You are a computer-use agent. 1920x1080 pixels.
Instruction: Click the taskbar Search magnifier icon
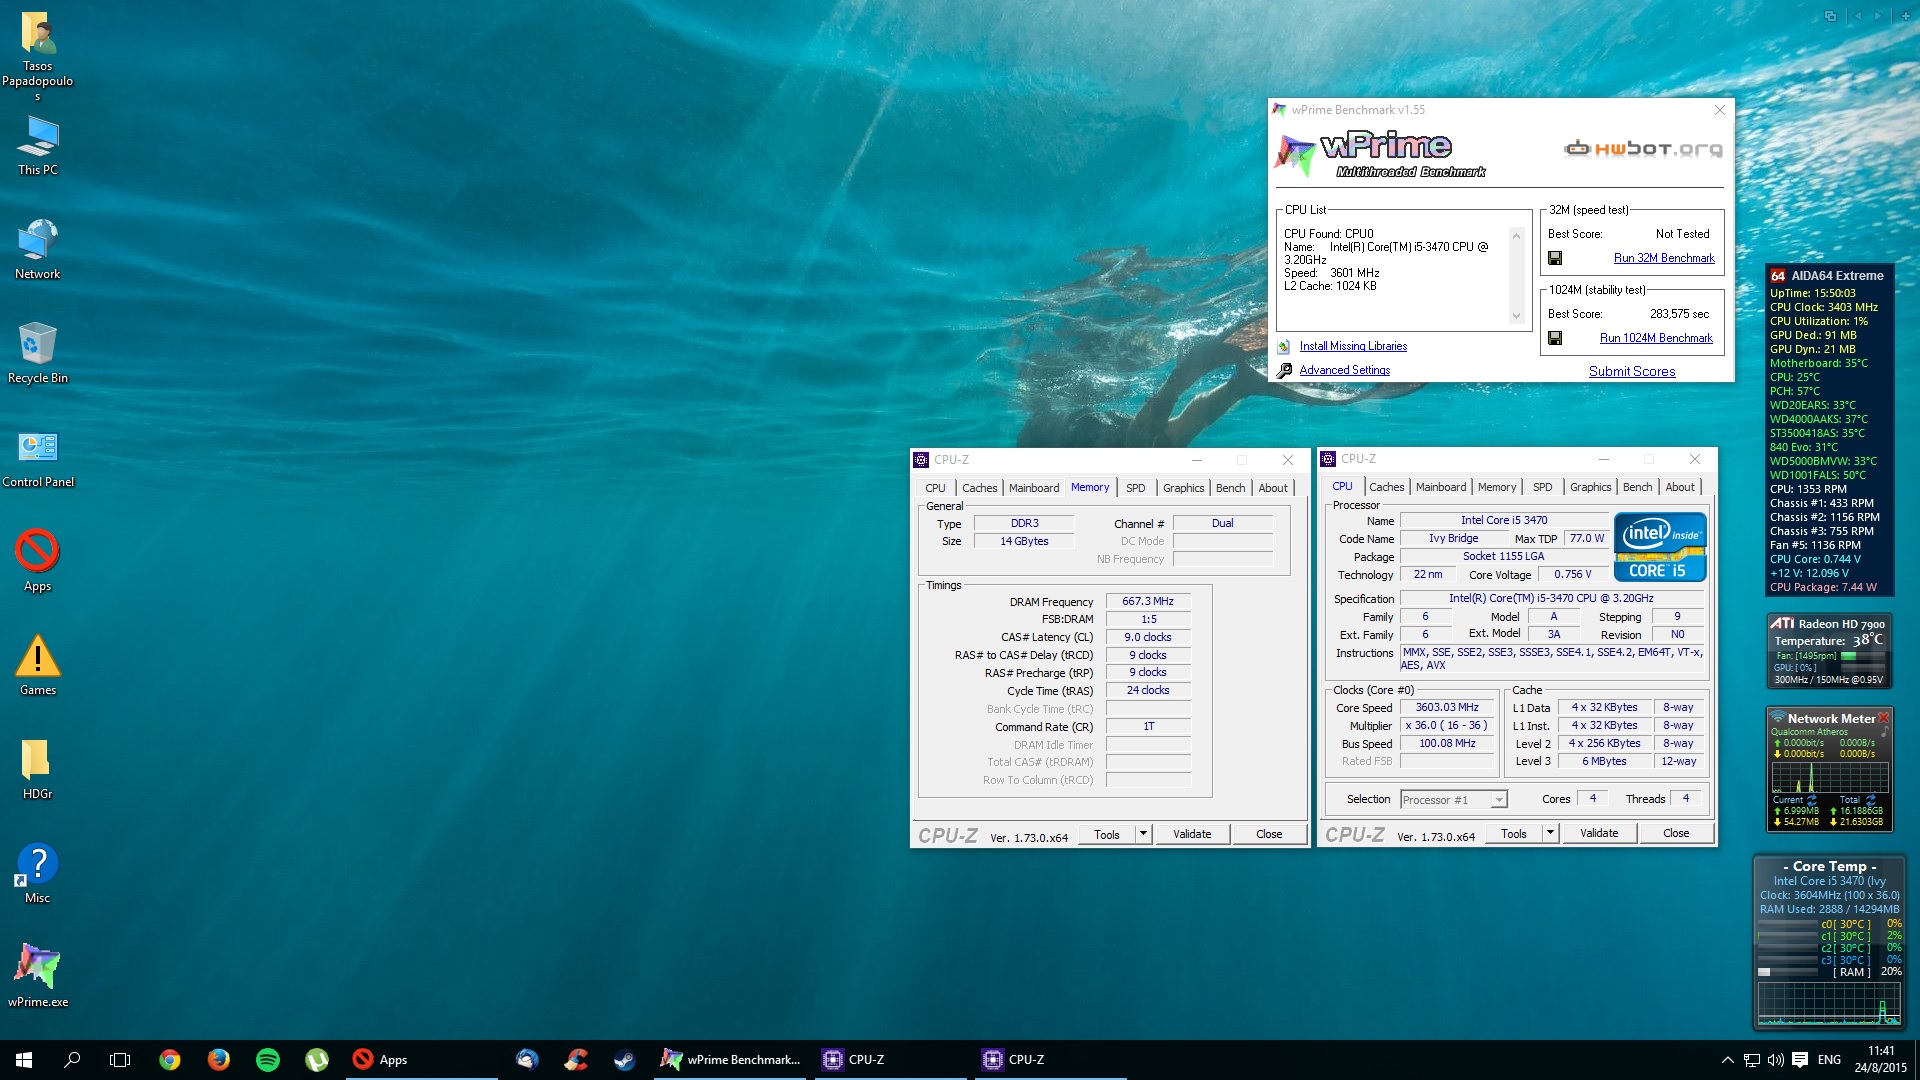click(72, 1060)
